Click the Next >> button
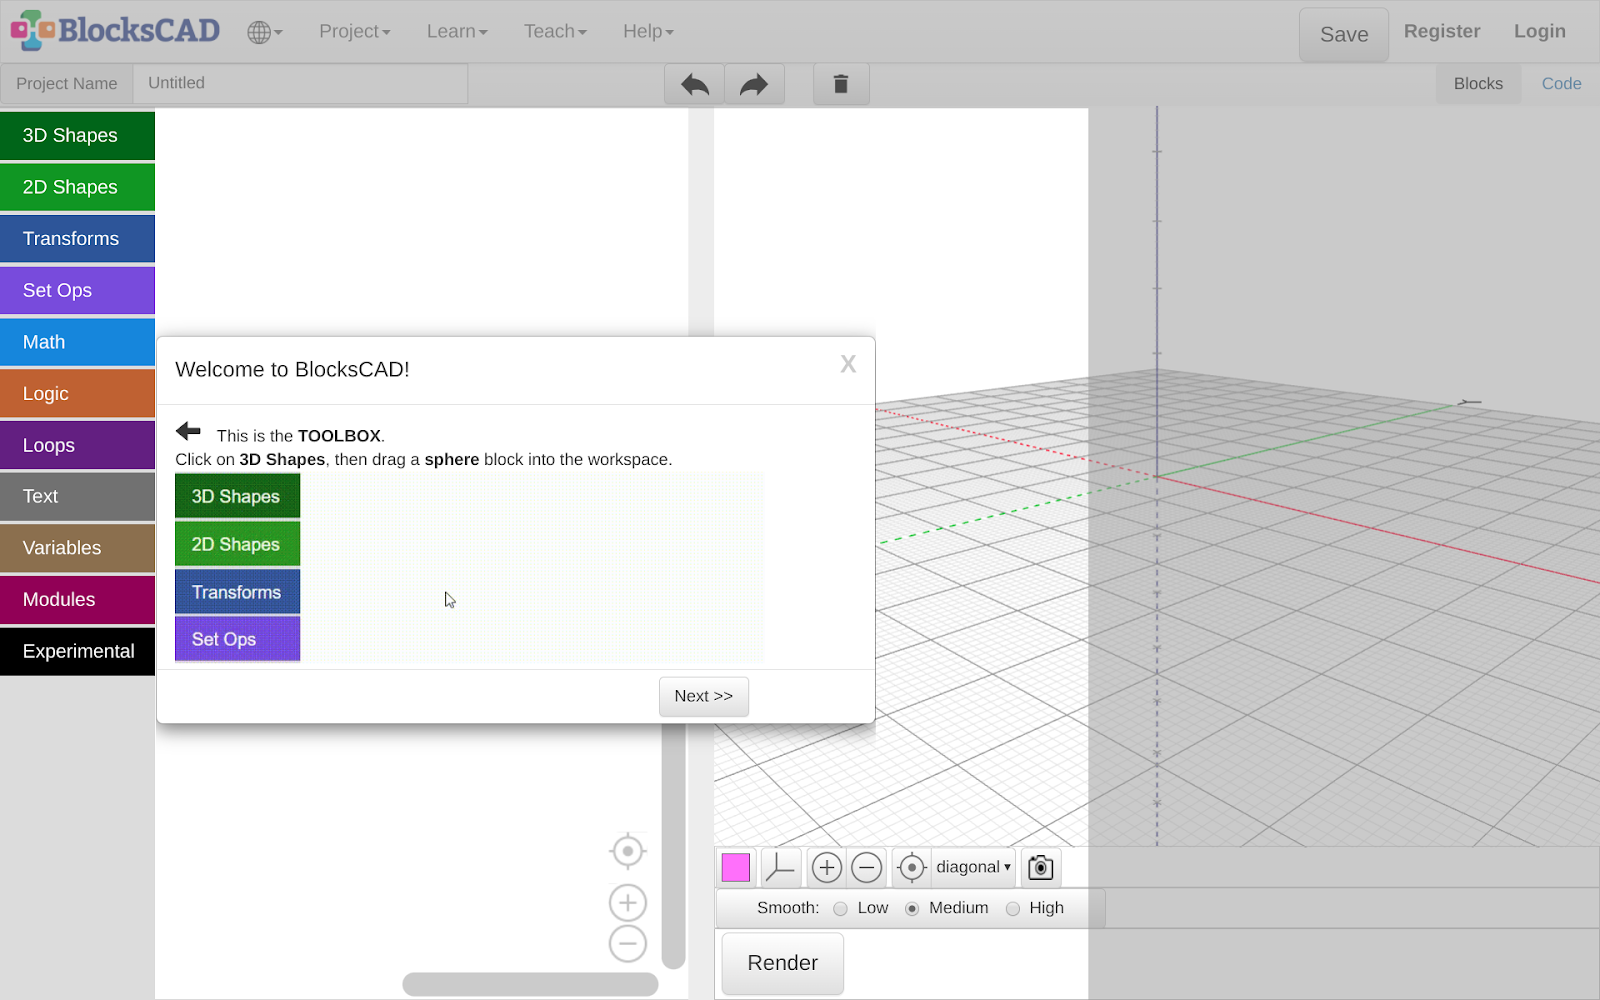Viewport: 1600px width, 1000px height. [704, 696]
